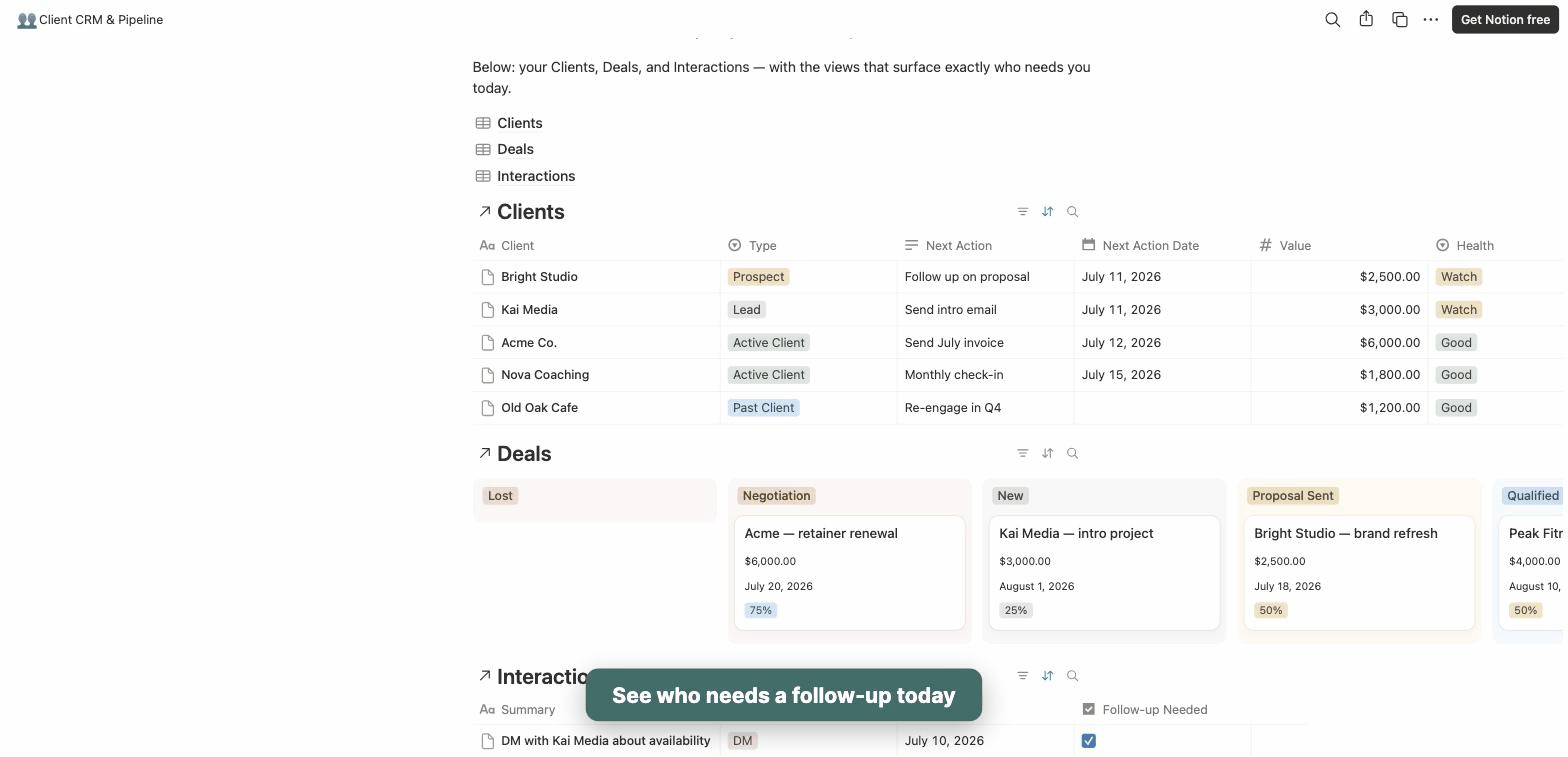The height and width of the screenshot is (757, 1568).
Task: Click the Prospect tag for Bright Studio
Action: point(758,277)
